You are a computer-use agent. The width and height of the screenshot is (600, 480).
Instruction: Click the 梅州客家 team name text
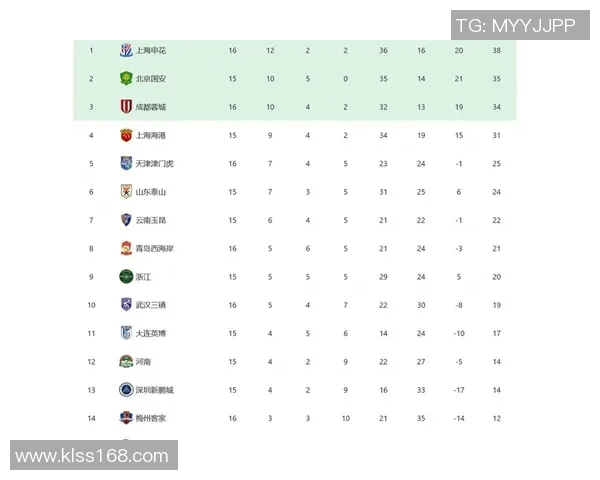[151, 418]
